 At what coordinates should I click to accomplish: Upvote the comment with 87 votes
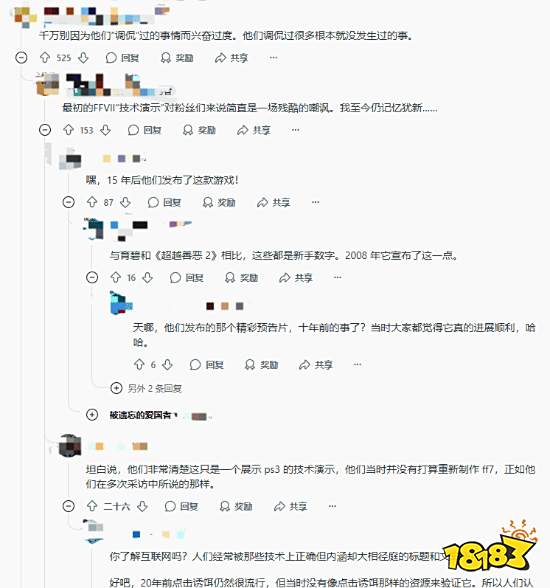click(x=92, y=202)
